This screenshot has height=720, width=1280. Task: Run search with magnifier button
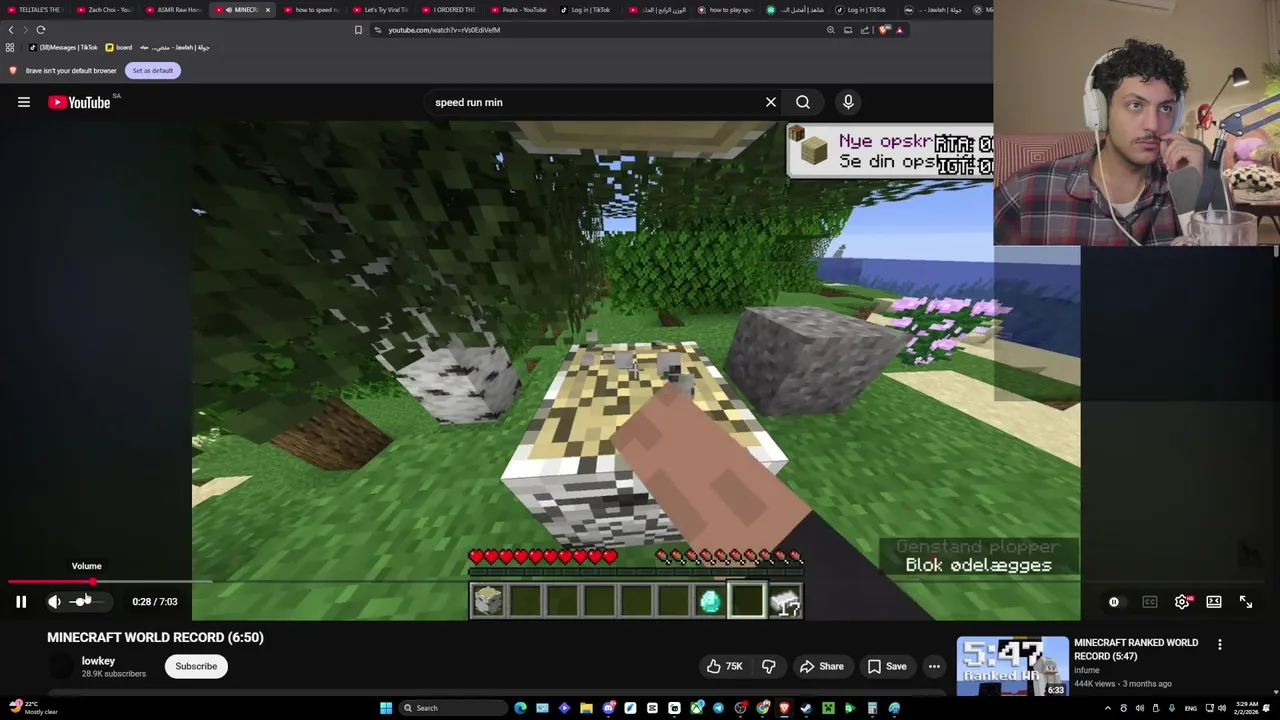803,102
